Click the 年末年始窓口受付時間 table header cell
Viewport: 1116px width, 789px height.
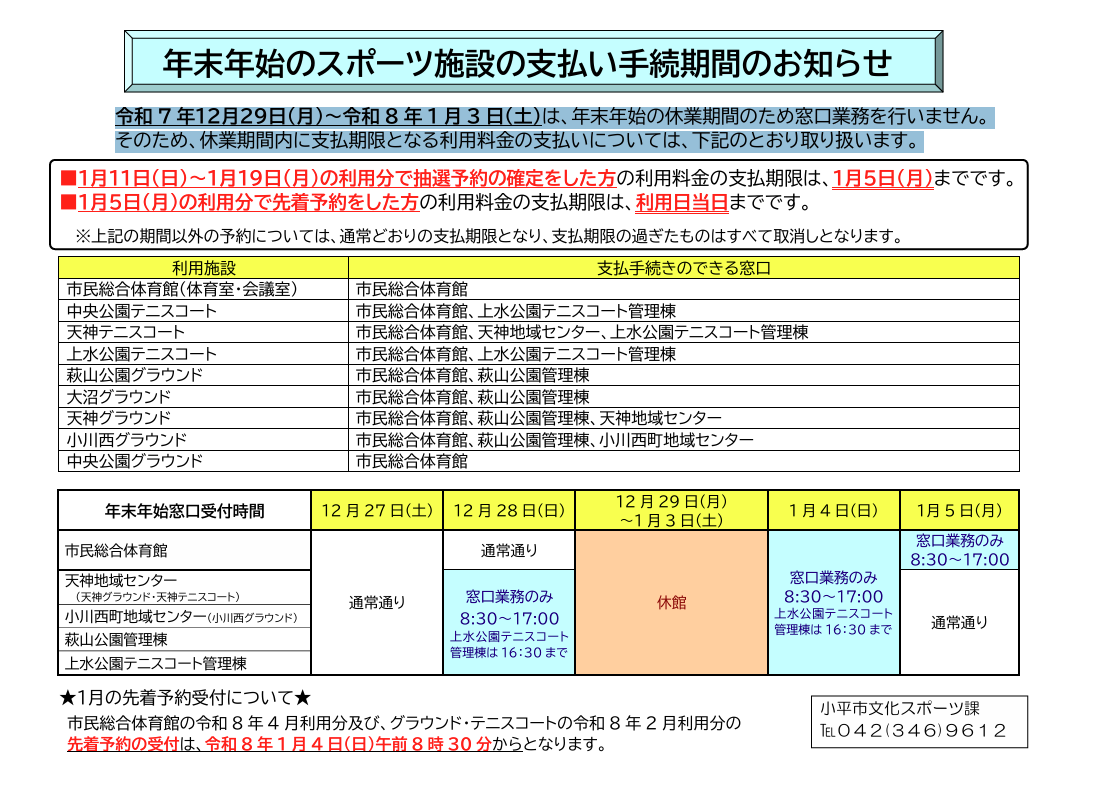click(185, 510)
